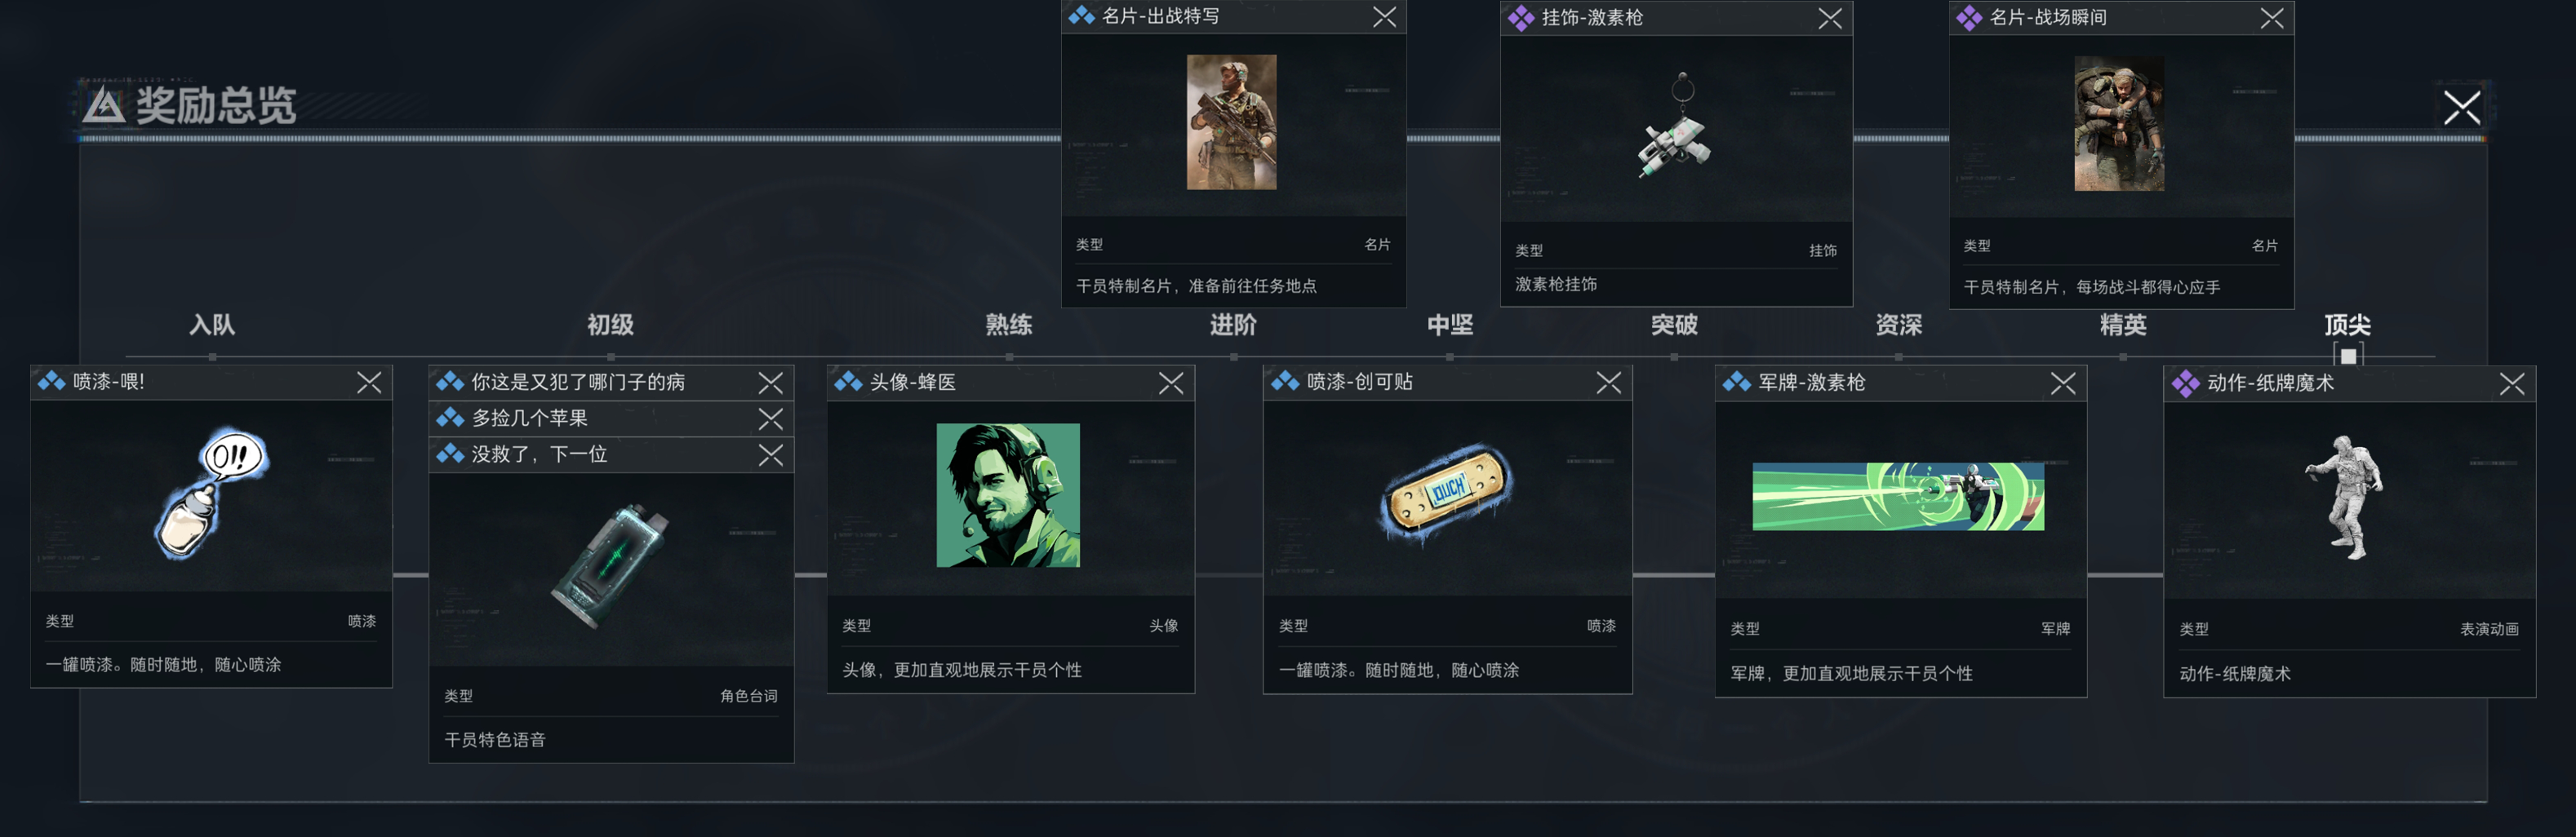Close the 头像-蜂医 reward card

[1171, 383]
